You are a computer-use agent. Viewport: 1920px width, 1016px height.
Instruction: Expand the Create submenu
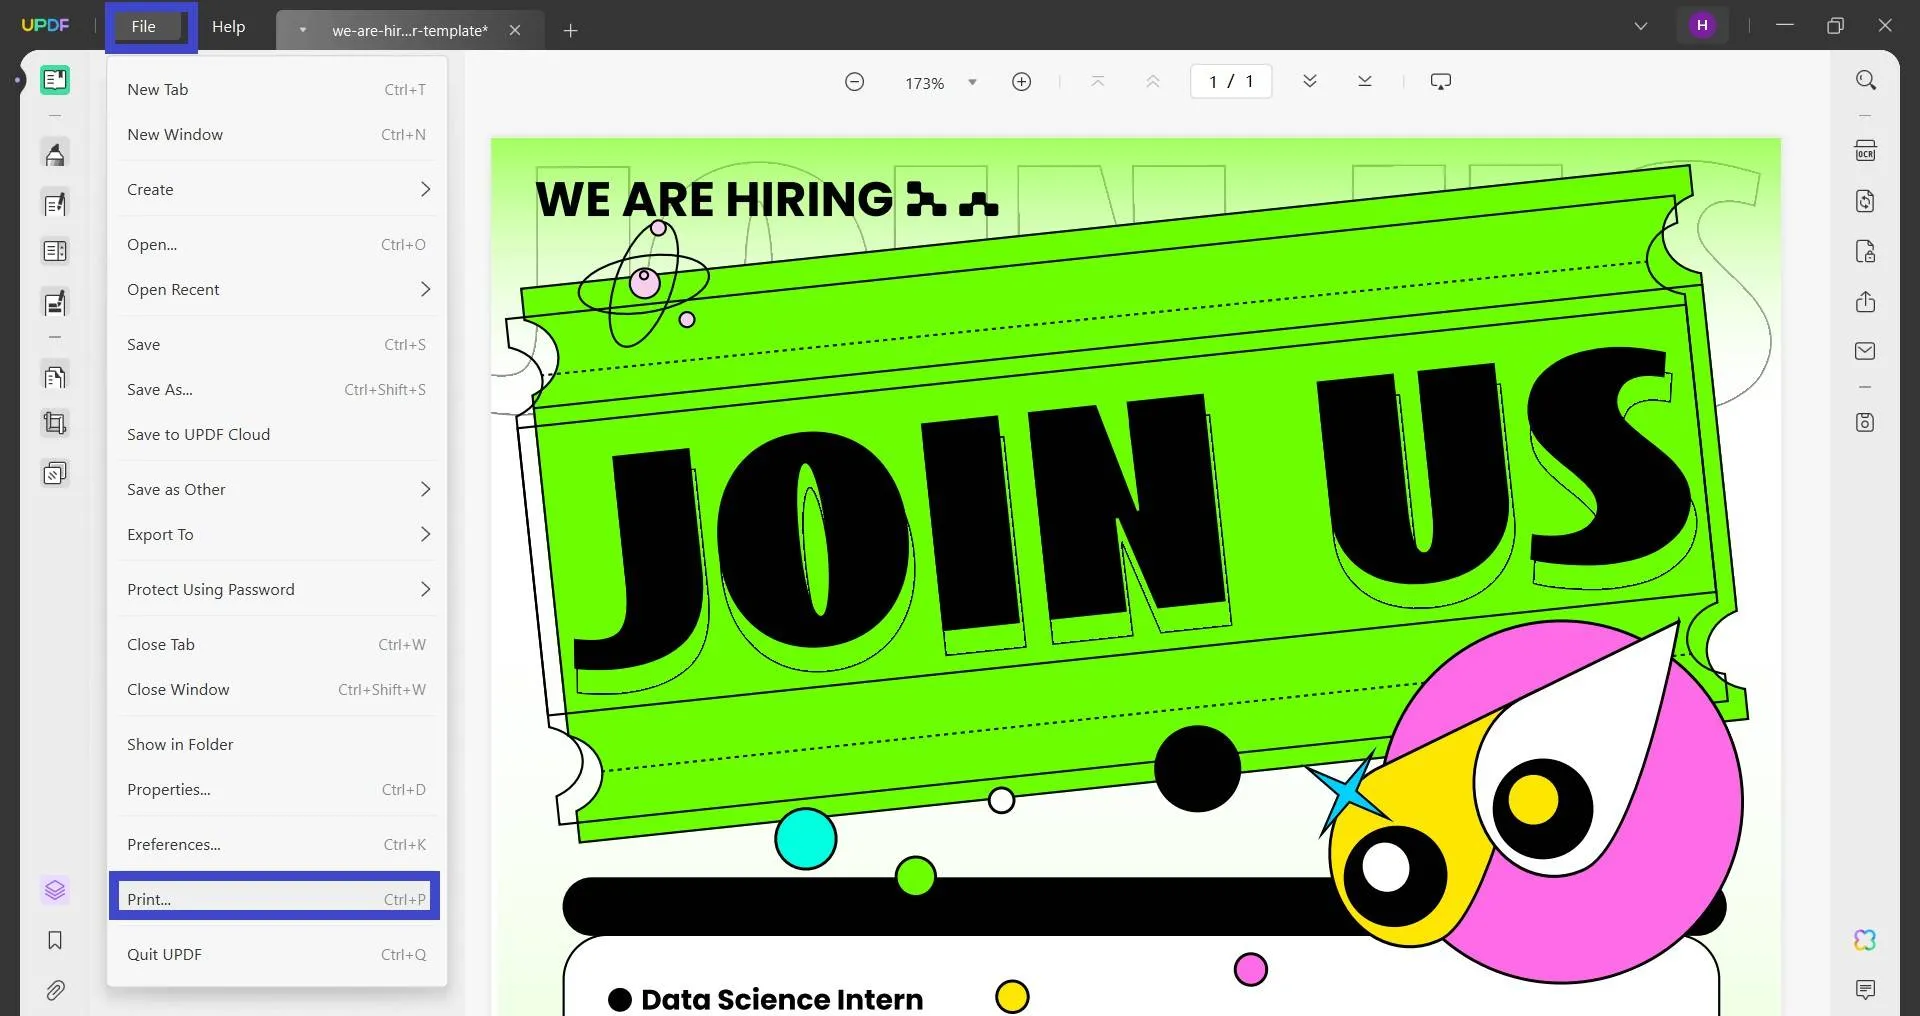277,189
